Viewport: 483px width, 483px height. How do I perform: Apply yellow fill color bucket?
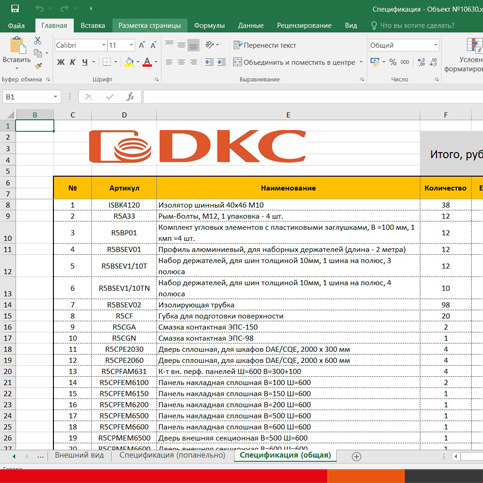tap(129, 62)
